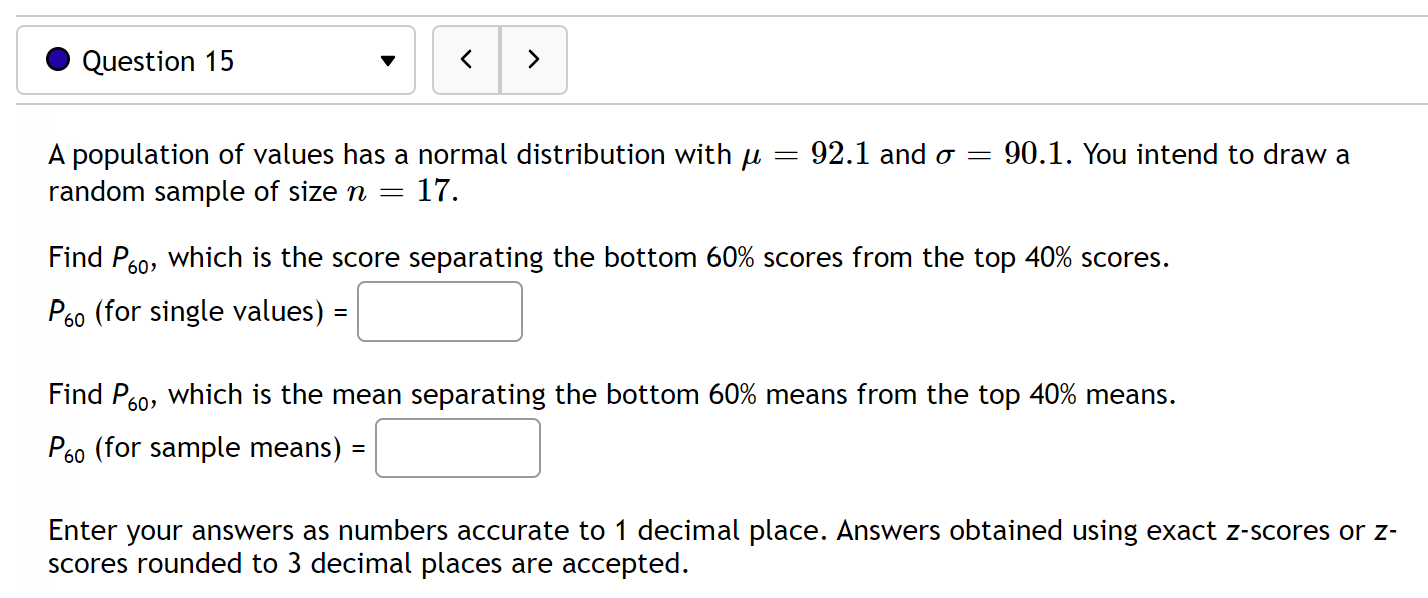Screen dimensions: 1428x598
Task: Click the question navigation selector
Action: point(215,60)
